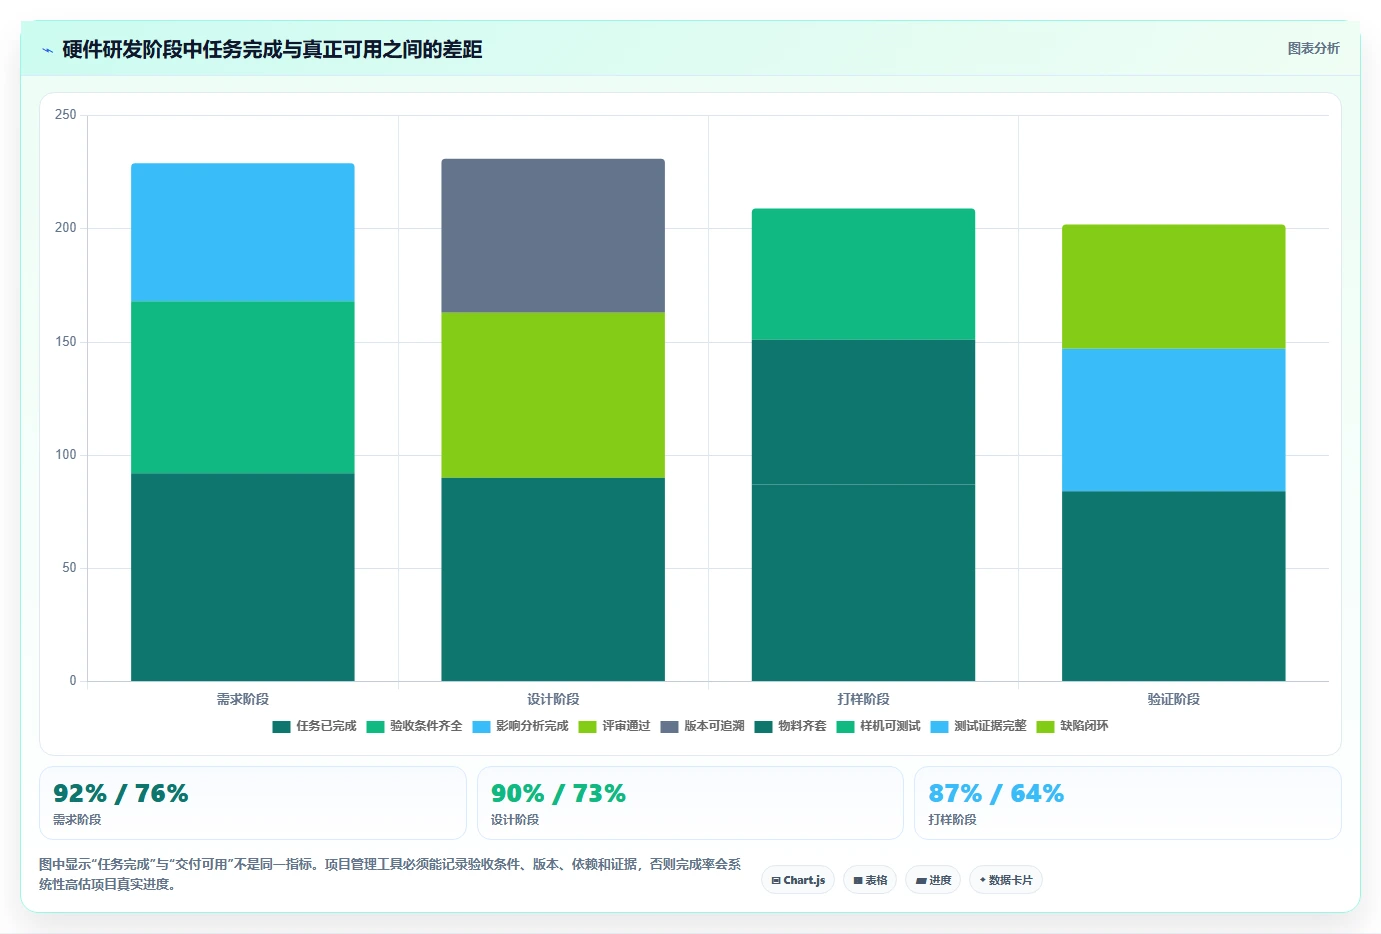Click the 进度 tag chip

[x=933, y=880]
